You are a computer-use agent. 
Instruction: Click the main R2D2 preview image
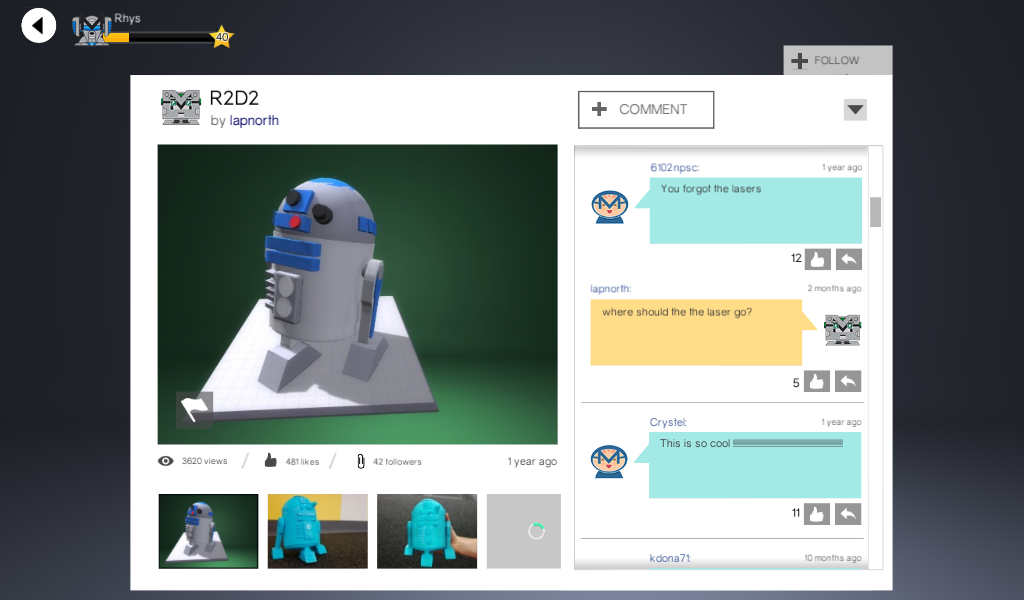point(357,294)
